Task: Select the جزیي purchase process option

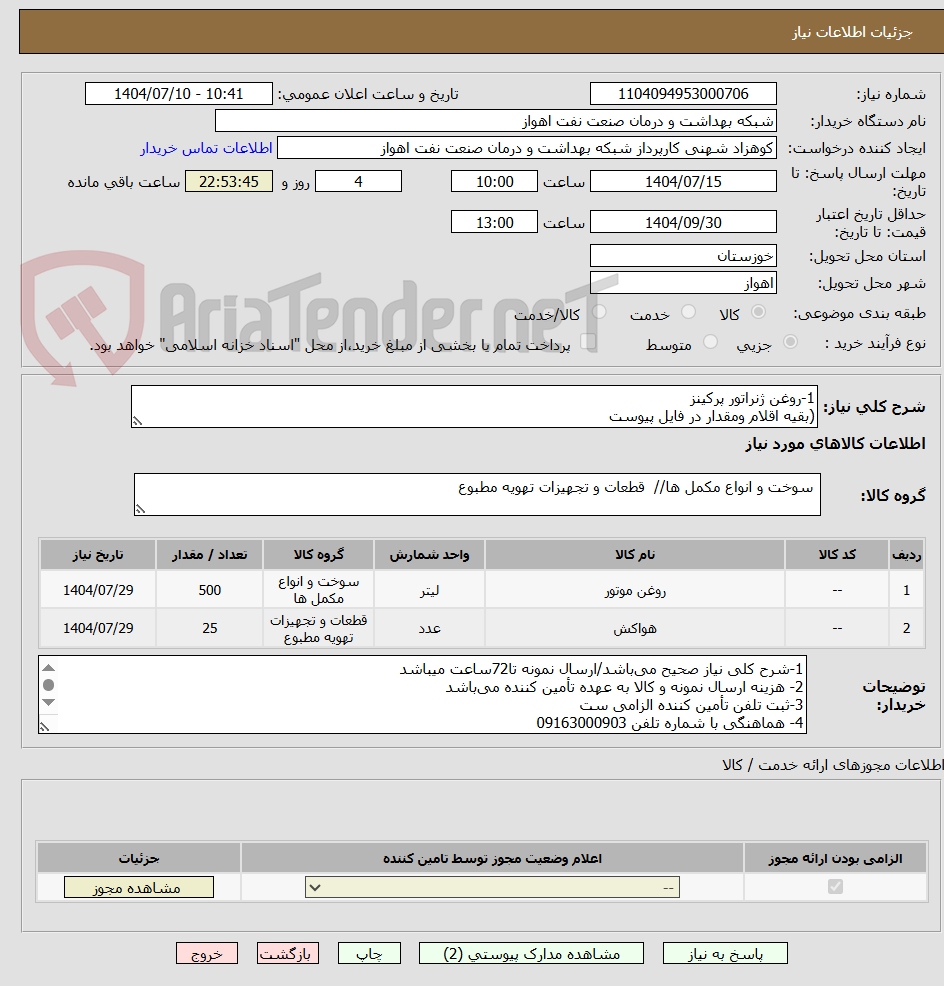Action: [x=792, y=341]
